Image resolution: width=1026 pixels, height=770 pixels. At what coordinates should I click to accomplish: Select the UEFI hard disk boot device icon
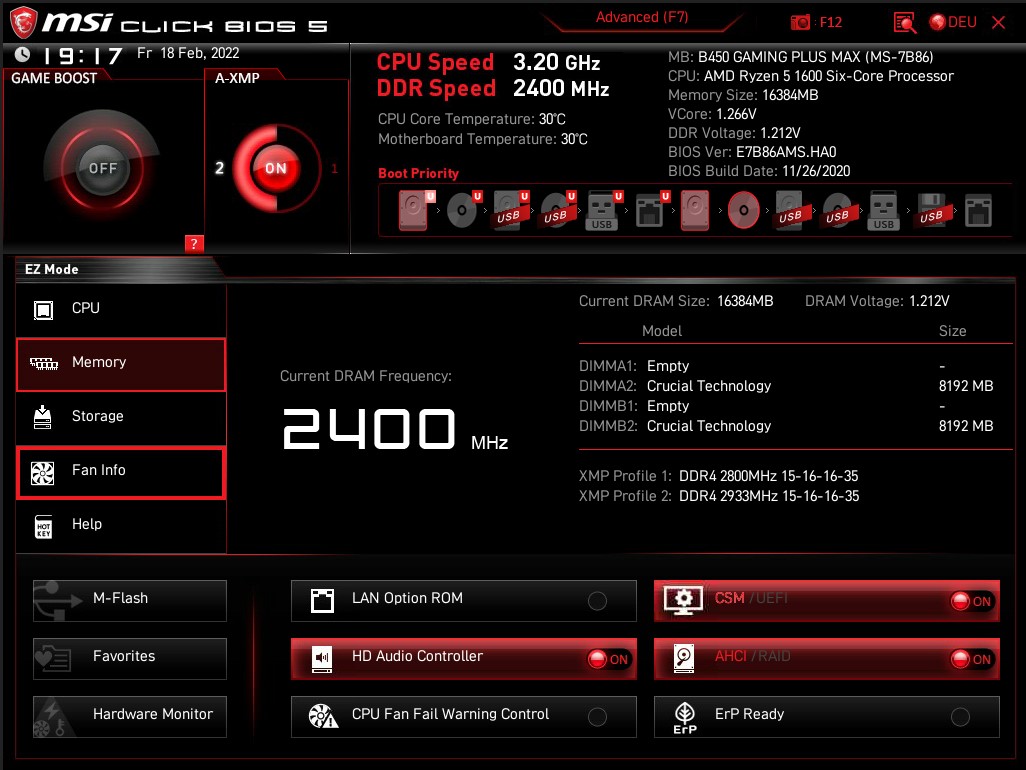pyautogui.click(x=416, y=210)
